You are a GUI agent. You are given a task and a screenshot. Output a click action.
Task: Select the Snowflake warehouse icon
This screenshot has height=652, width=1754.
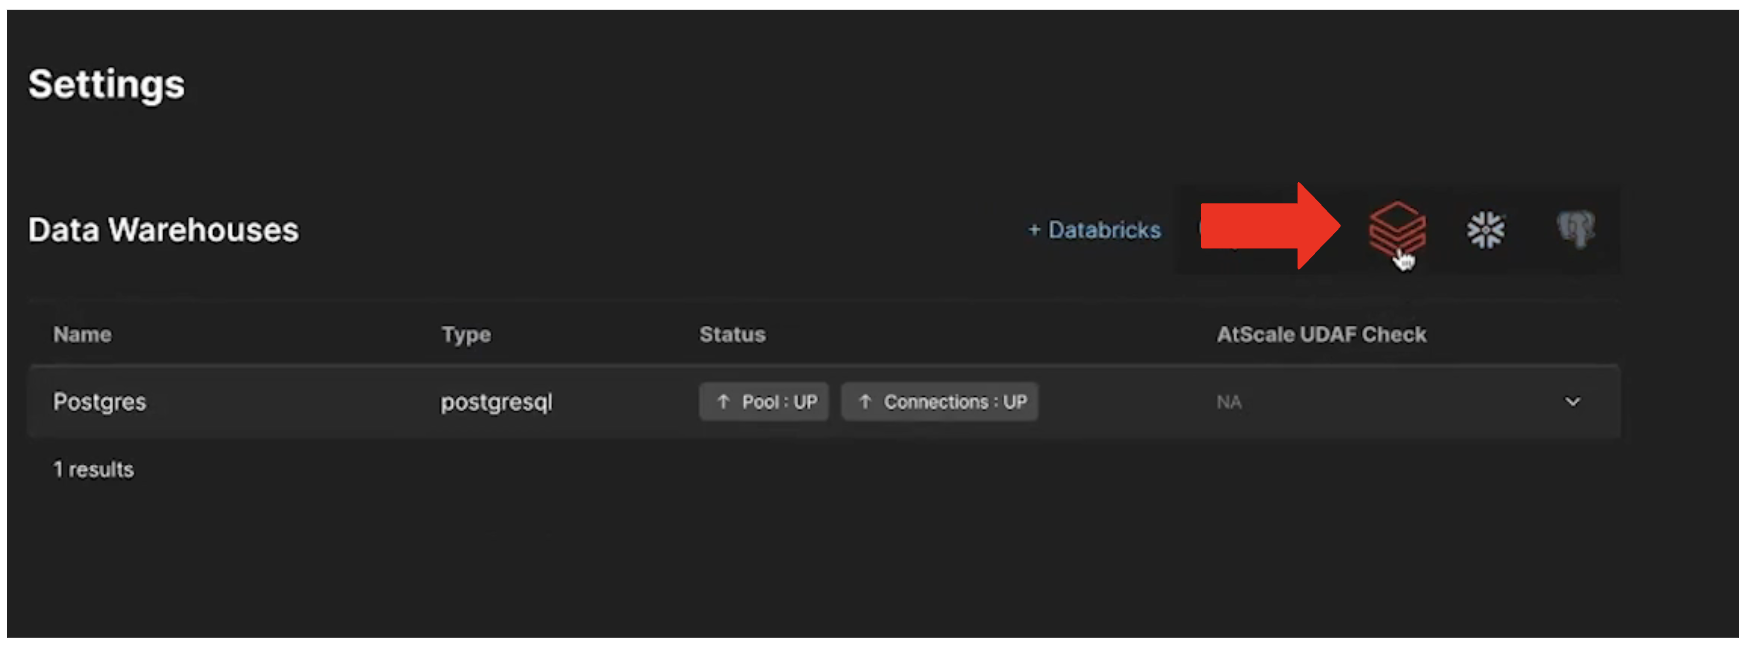pyautogui.click(x=1485, y=230)
